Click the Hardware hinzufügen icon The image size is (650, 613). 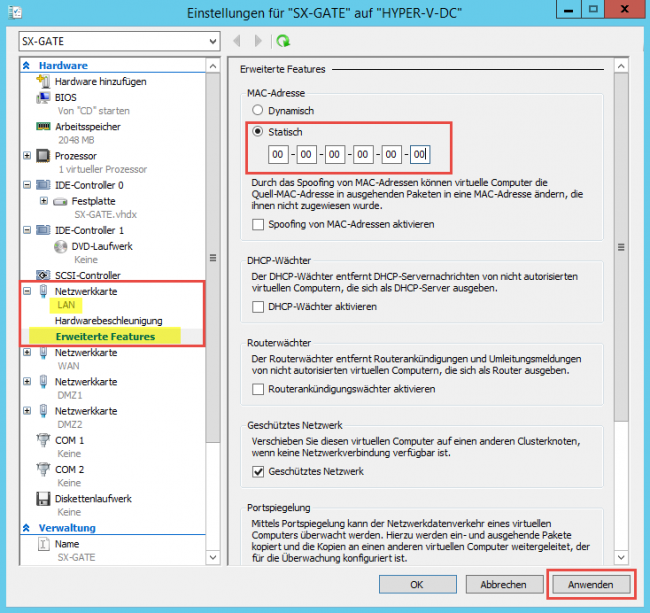pyautogui.click(x=43, y=80)
